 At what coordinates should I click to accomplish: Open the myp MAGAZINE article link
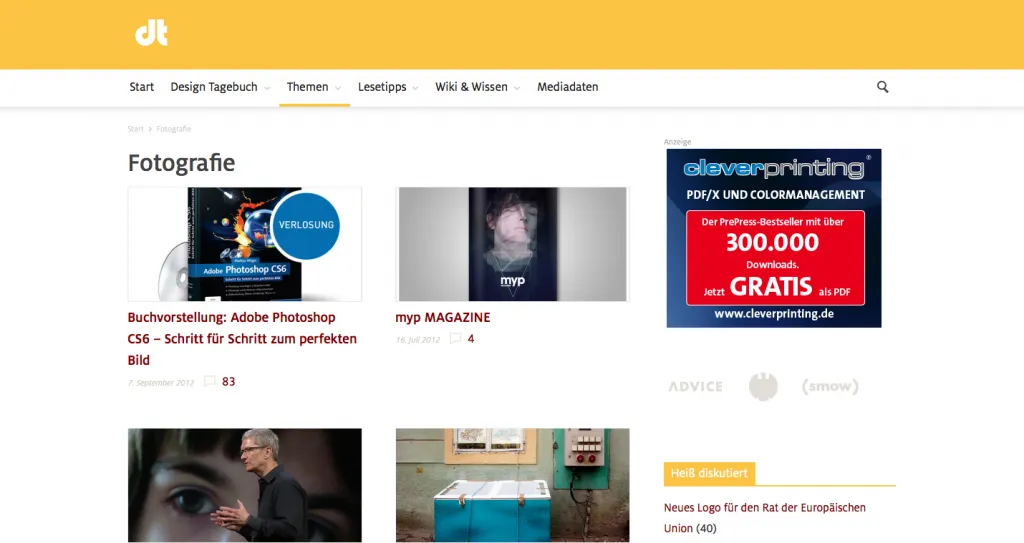pyautogui.click(x=443, y=318)
